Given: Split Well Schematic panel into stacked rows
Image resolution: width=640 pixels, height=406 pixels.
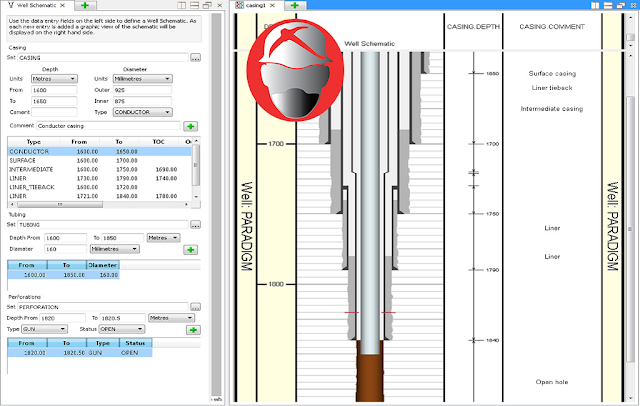Looking at the screenshot, I should (x=195, y=5).
